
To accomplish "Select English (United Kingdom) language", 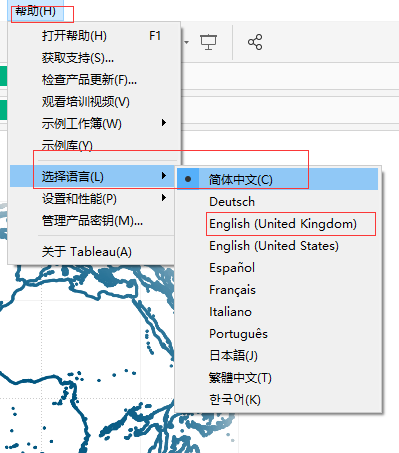I will [278, 224].
